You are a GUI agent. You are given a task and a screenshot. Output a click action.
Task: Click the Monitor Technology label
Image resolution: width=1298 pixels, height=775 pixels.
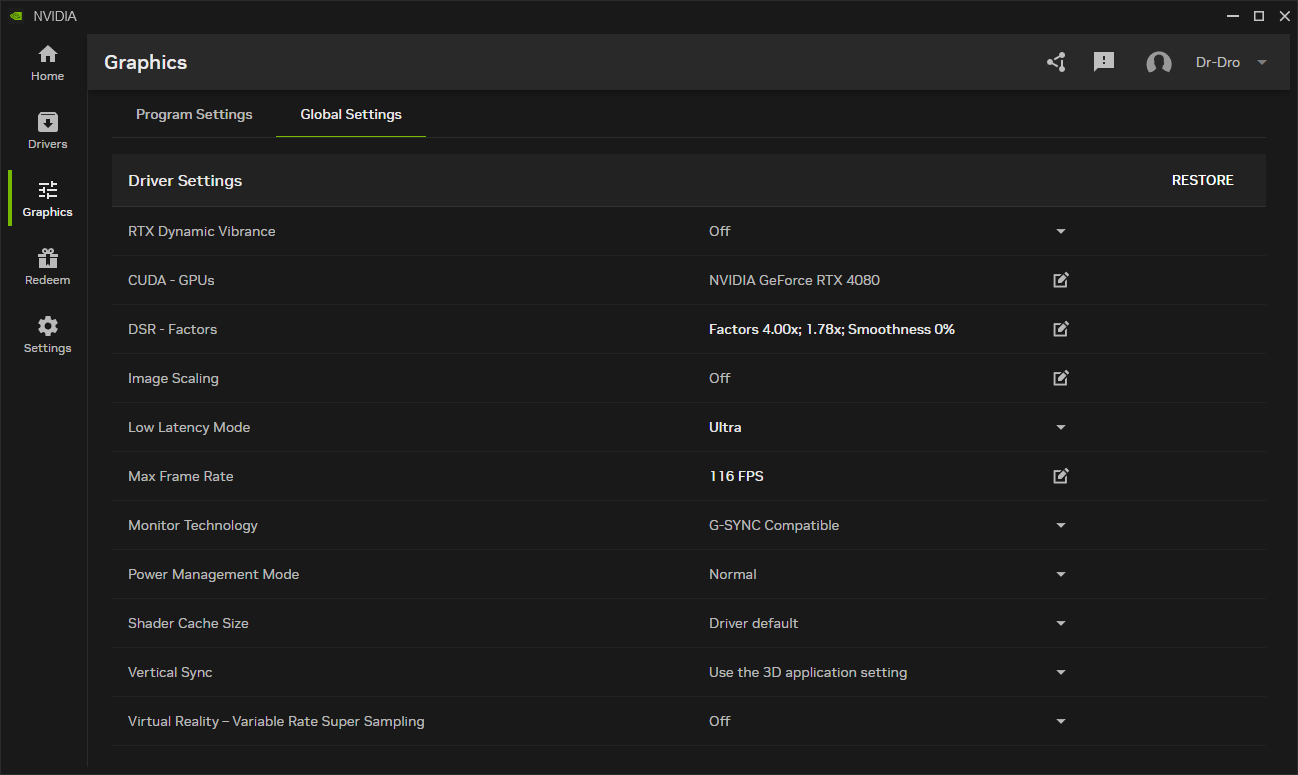[x=192, y=525]
